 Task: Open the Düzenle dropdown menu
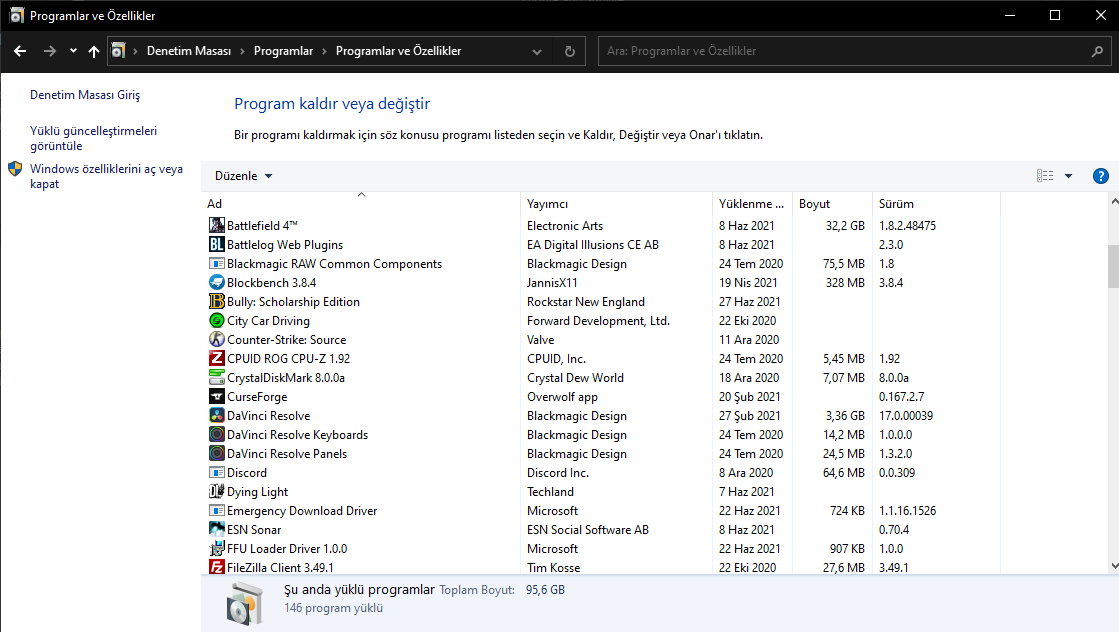pos(243,176)
